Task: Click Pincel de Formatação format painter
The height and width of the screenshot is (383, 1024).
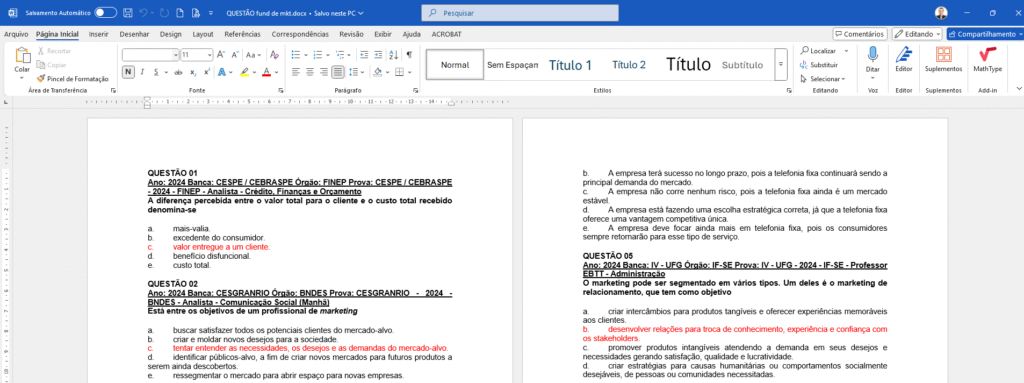Action: click(72, 78)
